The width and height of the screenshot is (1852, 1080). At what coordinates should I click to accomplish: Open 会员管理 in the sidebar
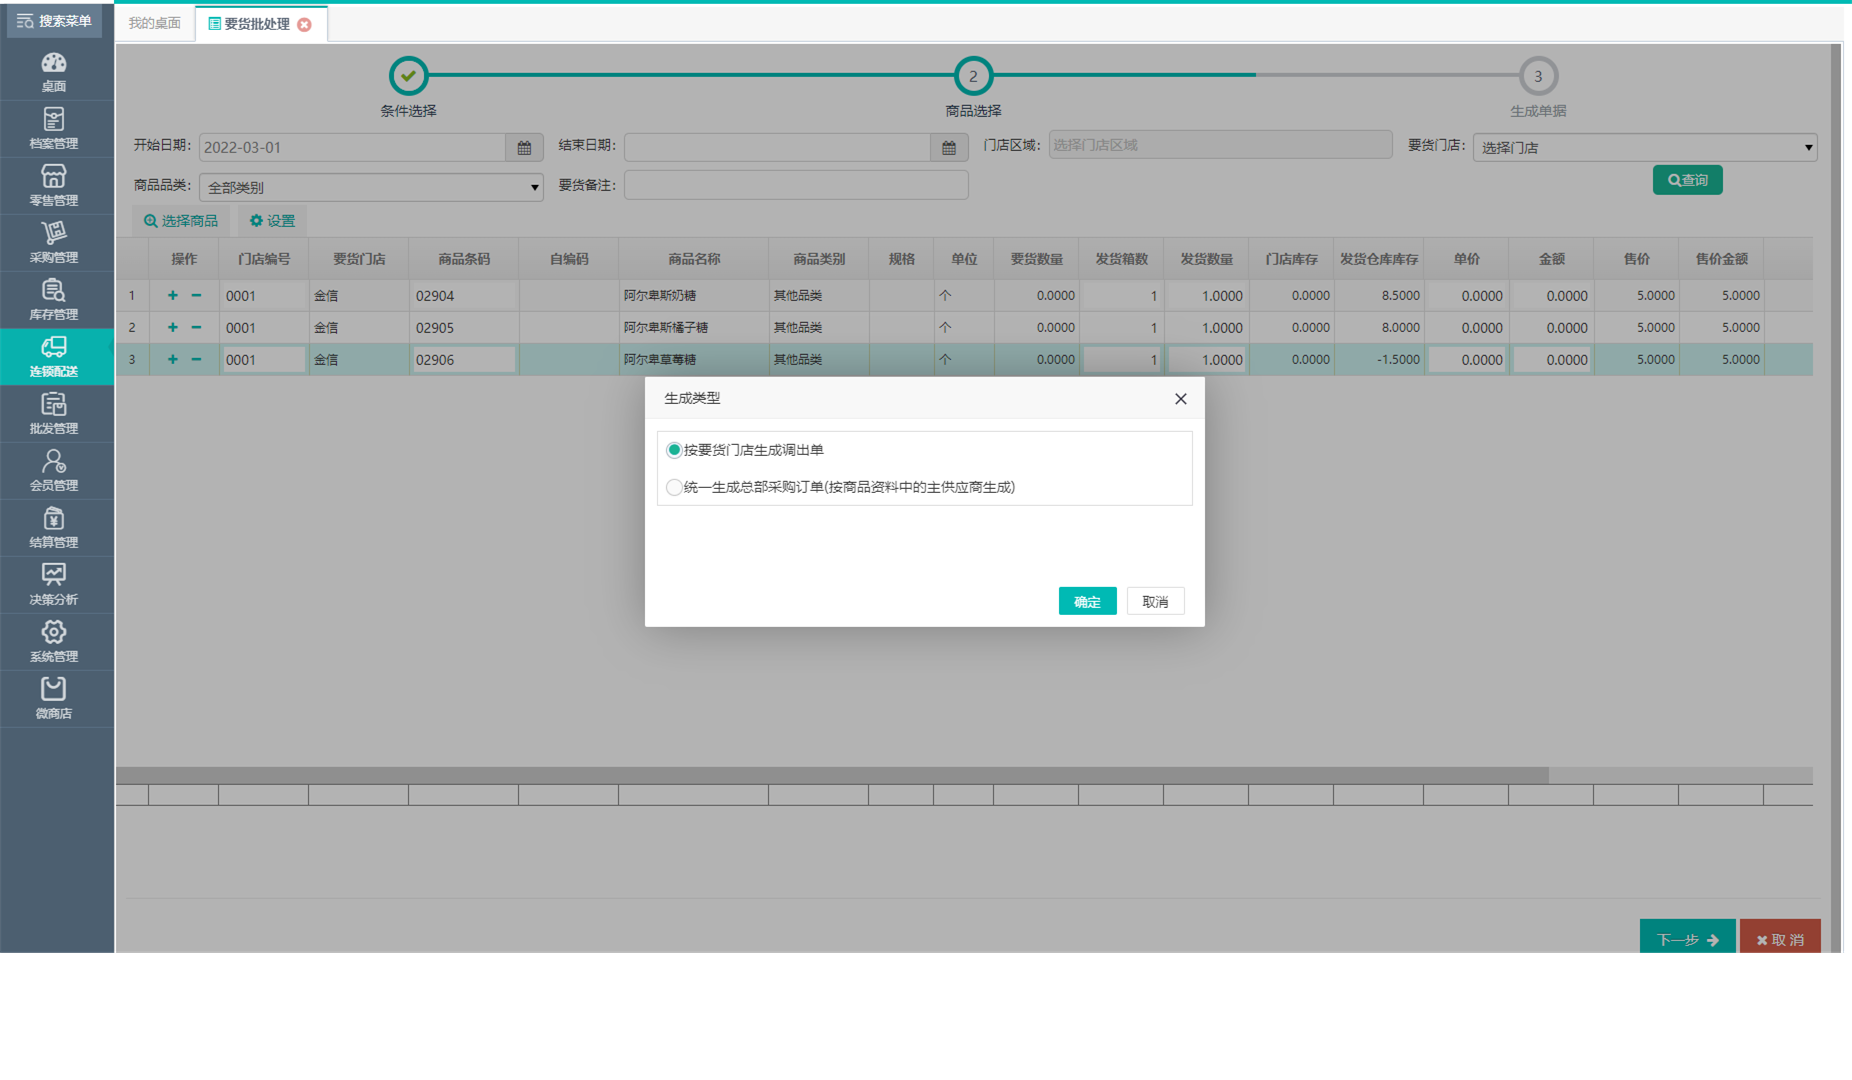click(x=54, y=471)
